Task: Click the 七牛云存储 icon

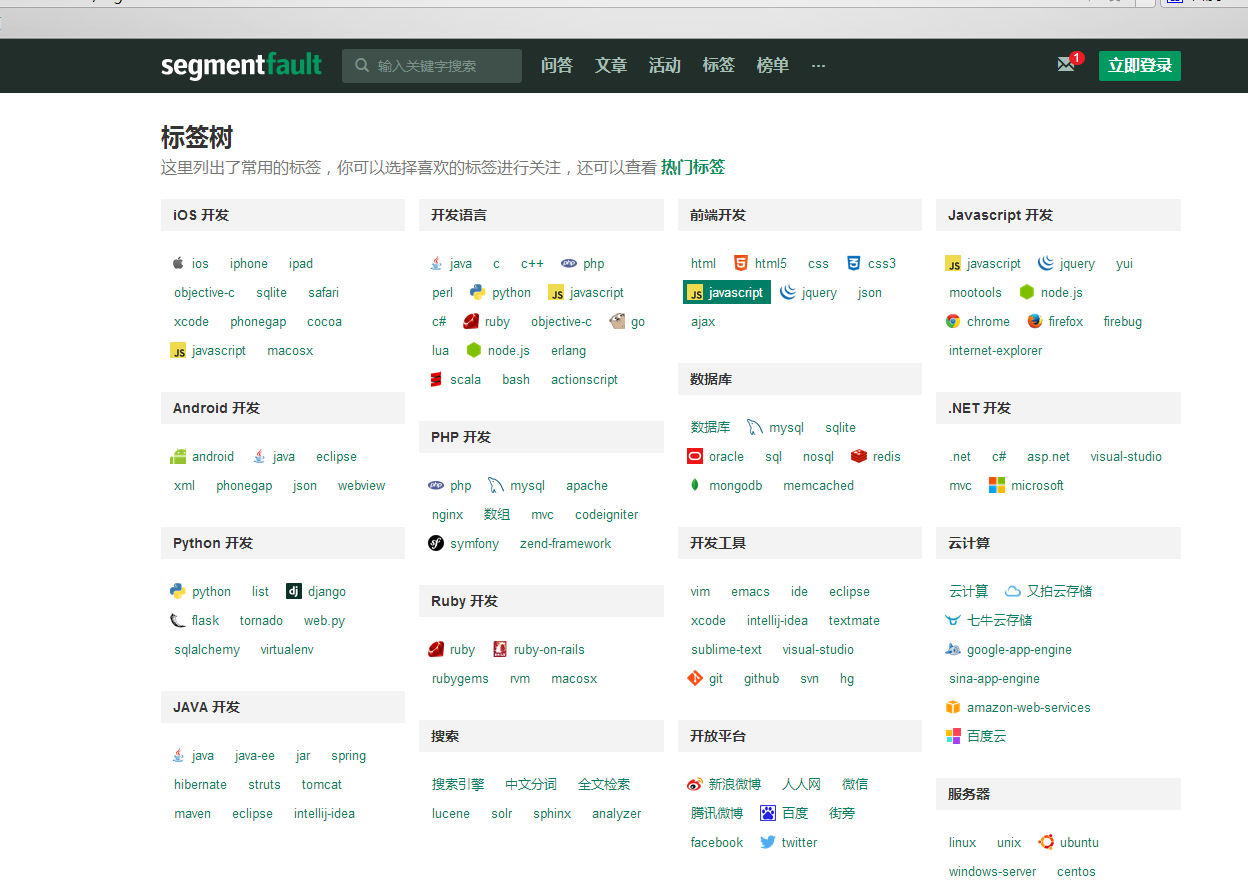Action: coord(953,620)
